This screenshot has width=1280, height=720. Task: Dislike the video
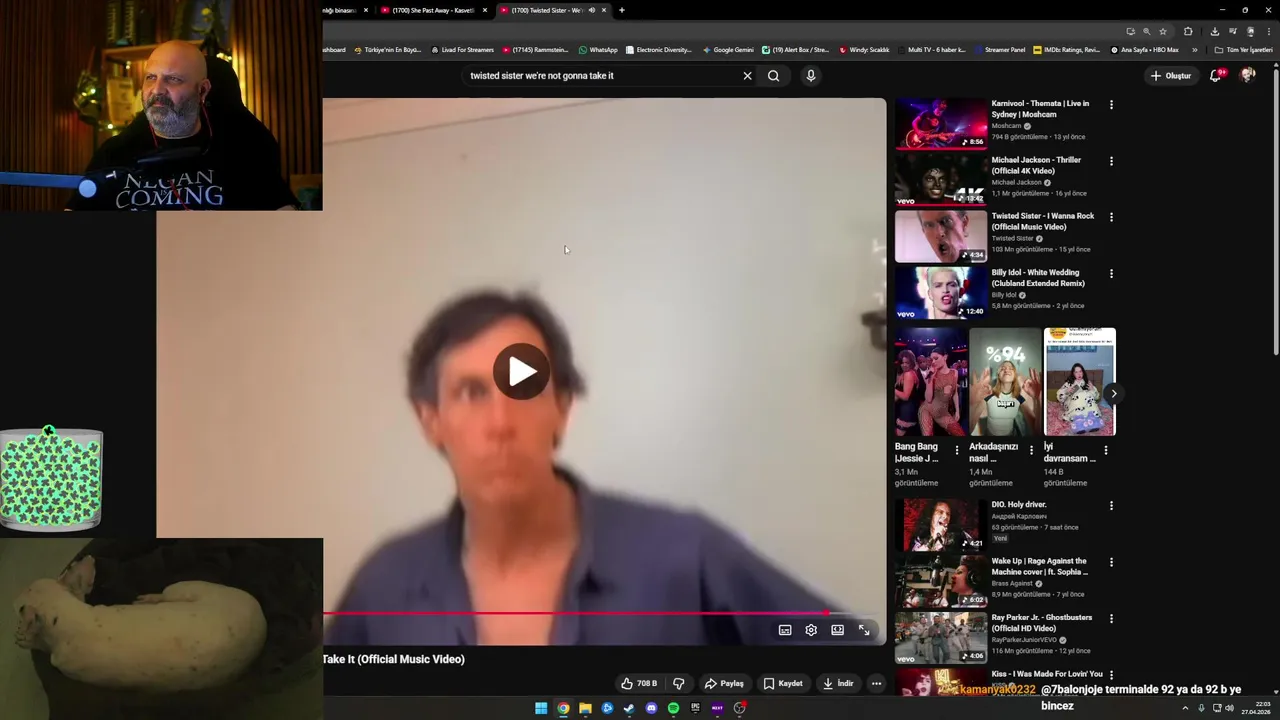tap(679, 684)
